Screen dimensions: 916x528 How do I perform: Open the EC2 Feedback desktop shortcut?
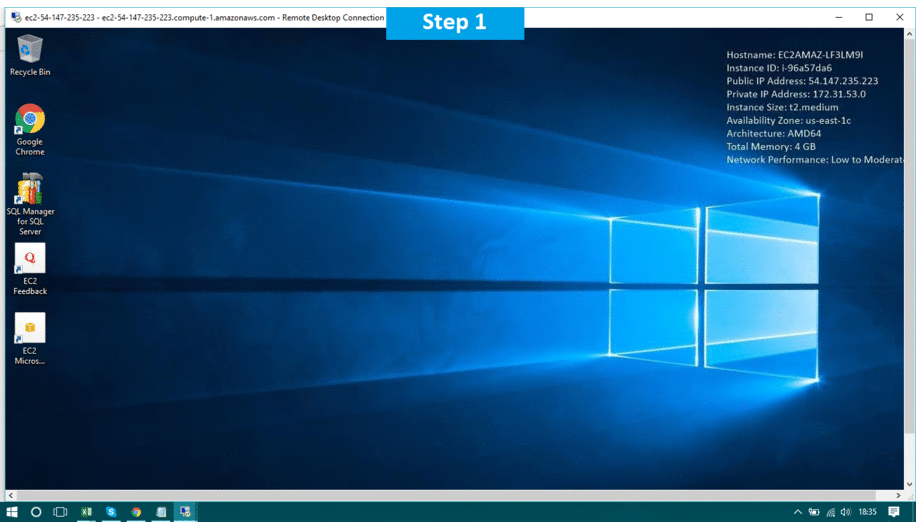click(30, 260)
